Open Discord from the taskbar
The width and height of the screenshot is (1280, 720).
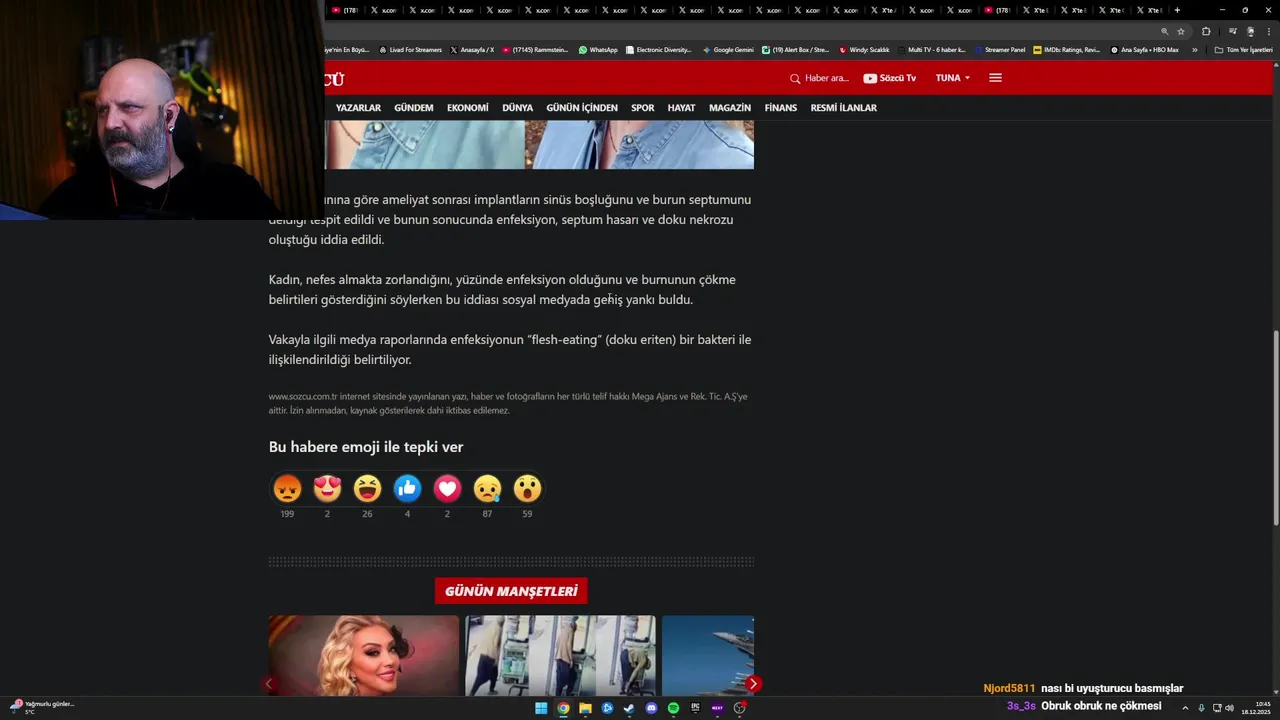pos(651,708)
